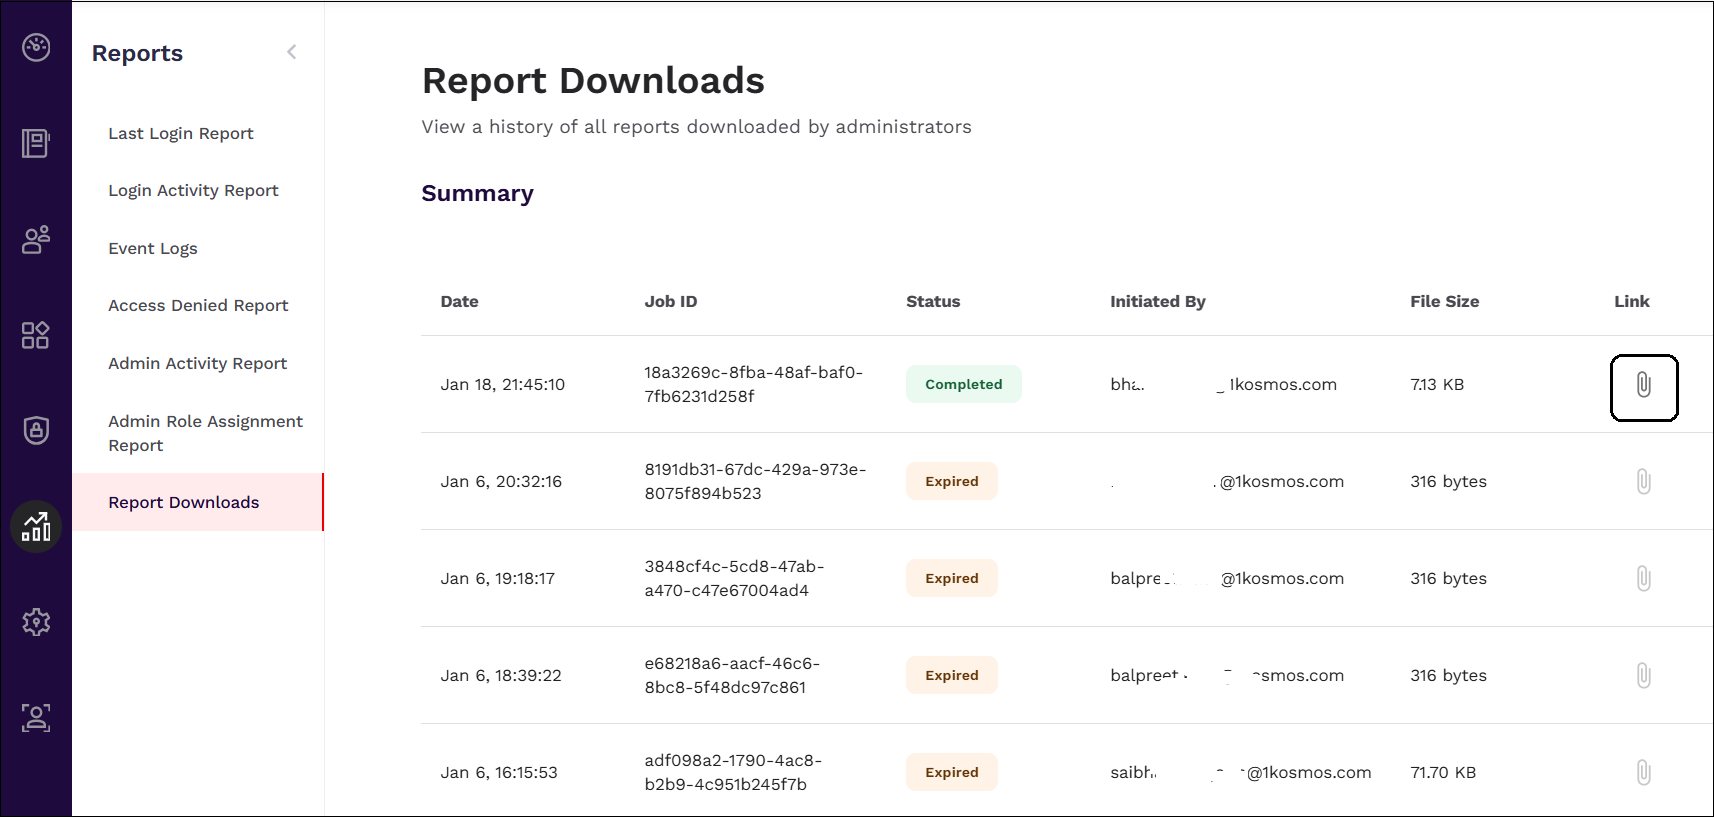1714x817 pixels.
Task: Open Last Login Report
Action: pos(181,133)
